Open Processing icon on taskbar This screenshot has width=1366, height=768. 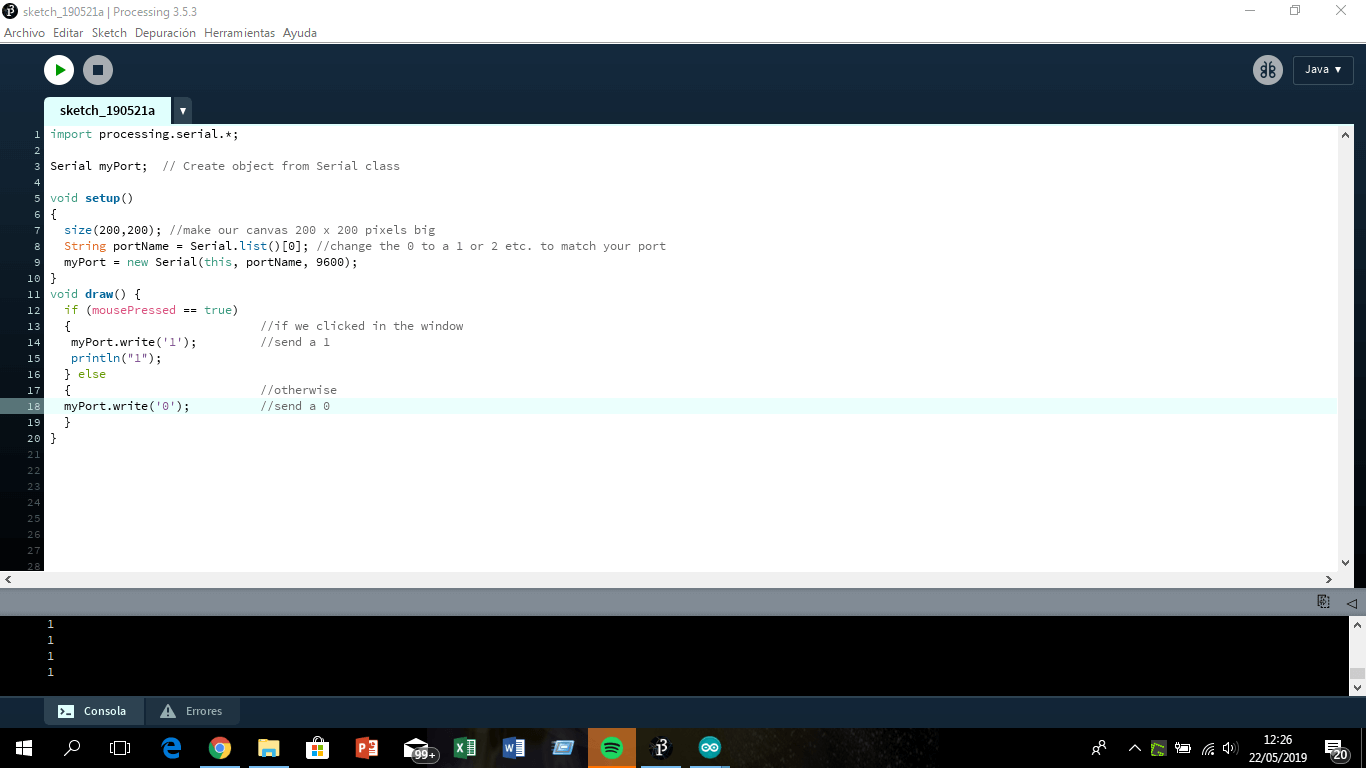click(x=661, y=748)
